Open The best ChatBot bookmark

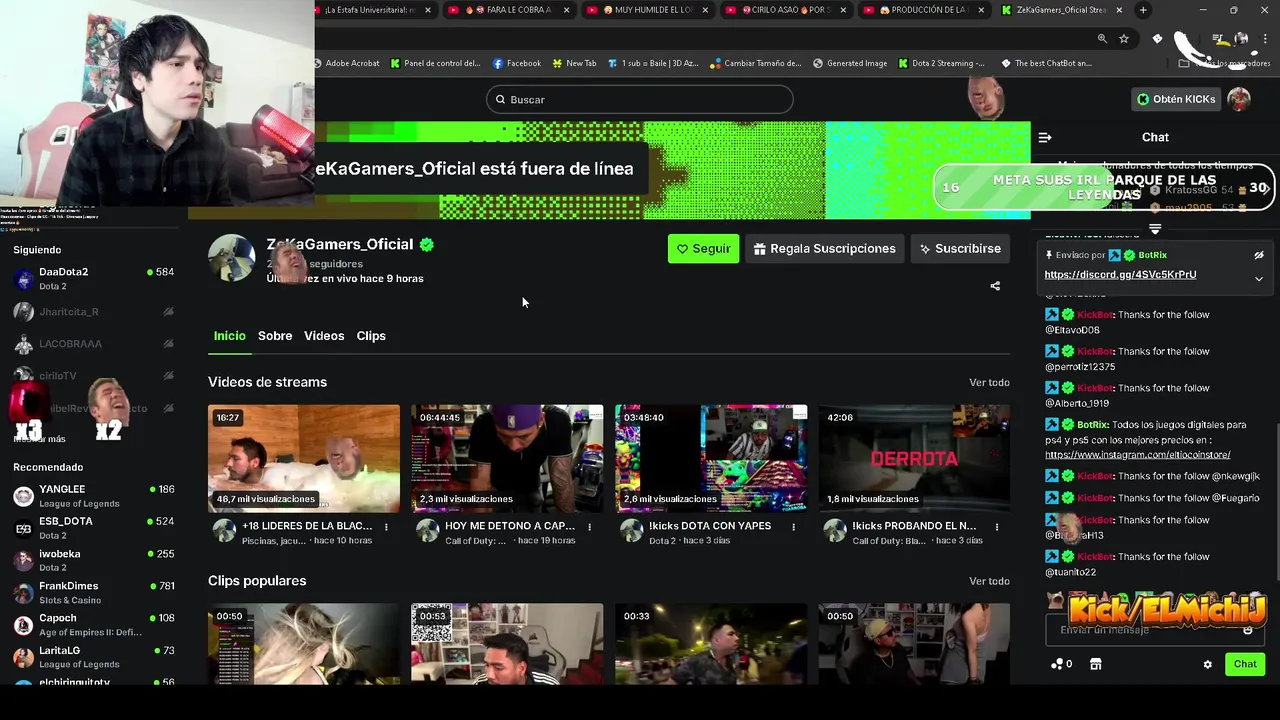click(1046, 63)
